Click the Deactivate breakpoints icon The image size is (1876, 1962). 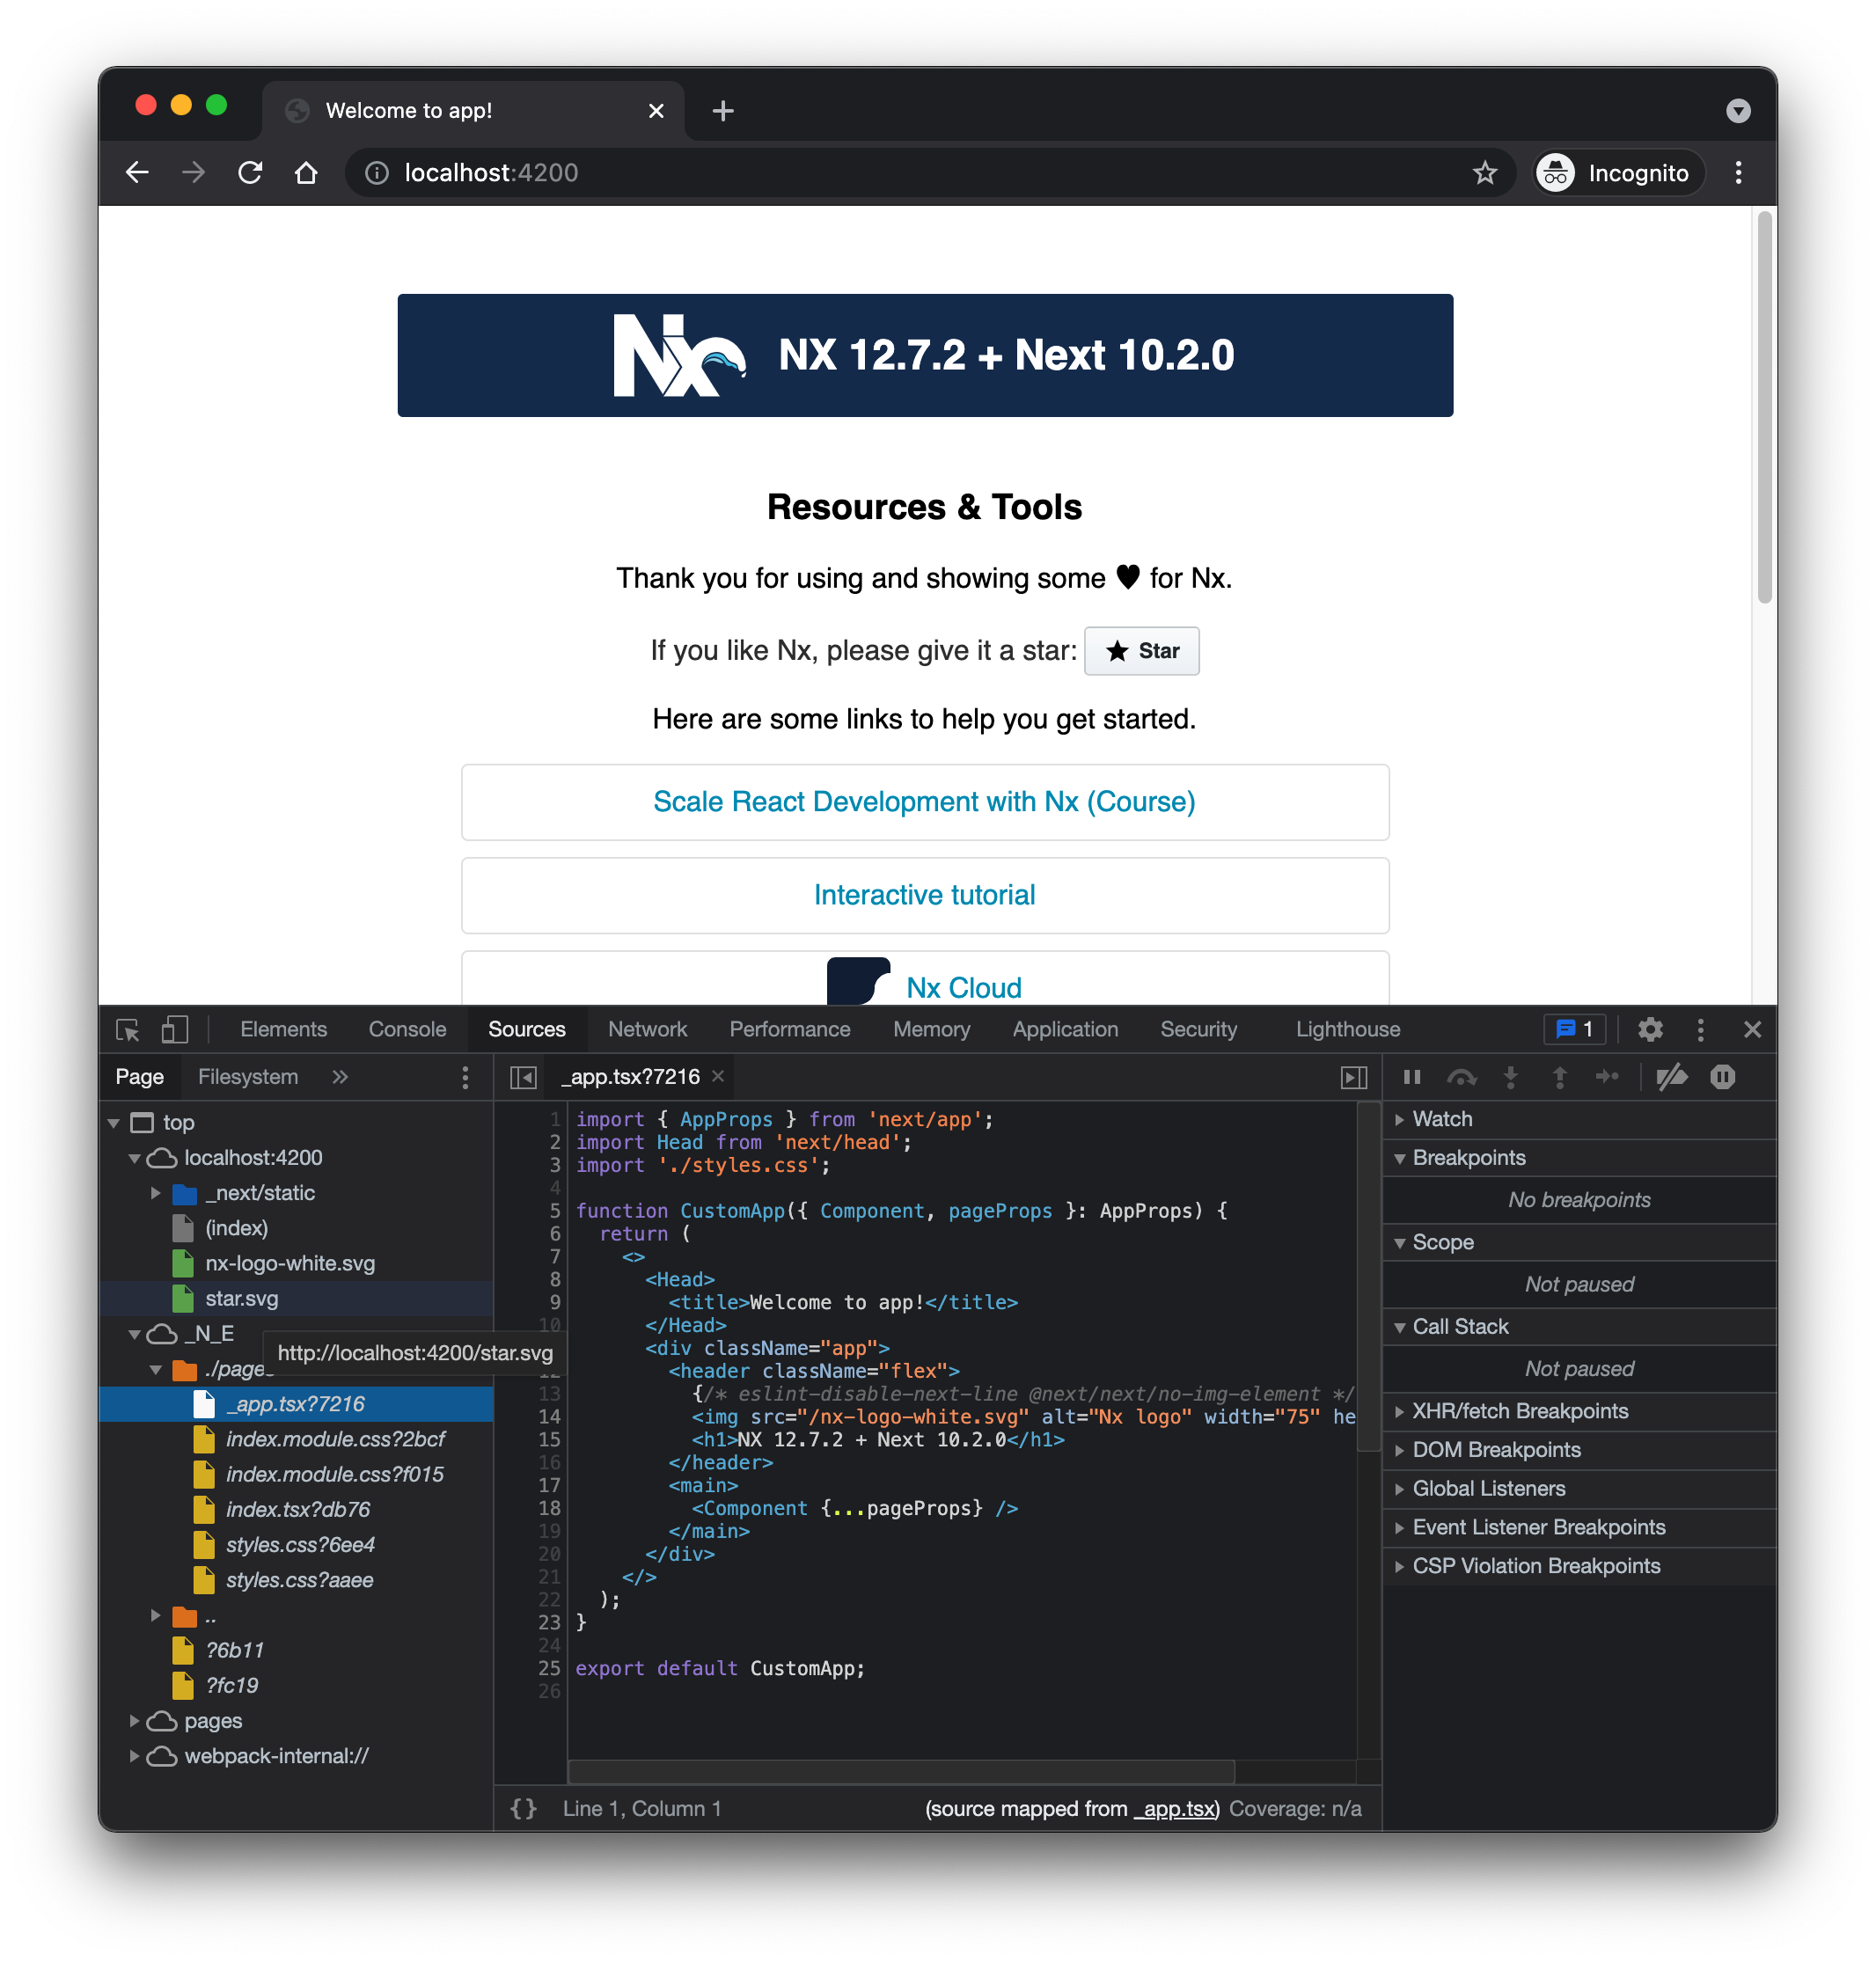1672,1077
